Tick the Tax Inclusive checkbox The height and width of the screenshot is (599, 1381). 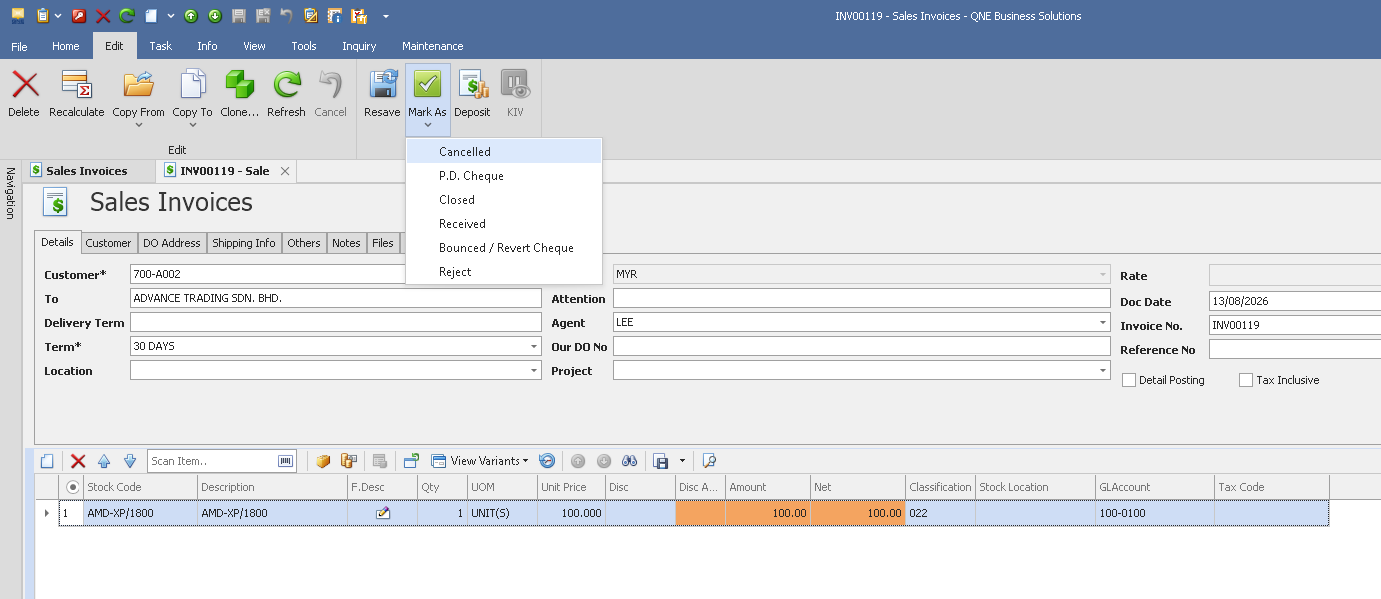pyautogui.click(x=1246, y=380)
